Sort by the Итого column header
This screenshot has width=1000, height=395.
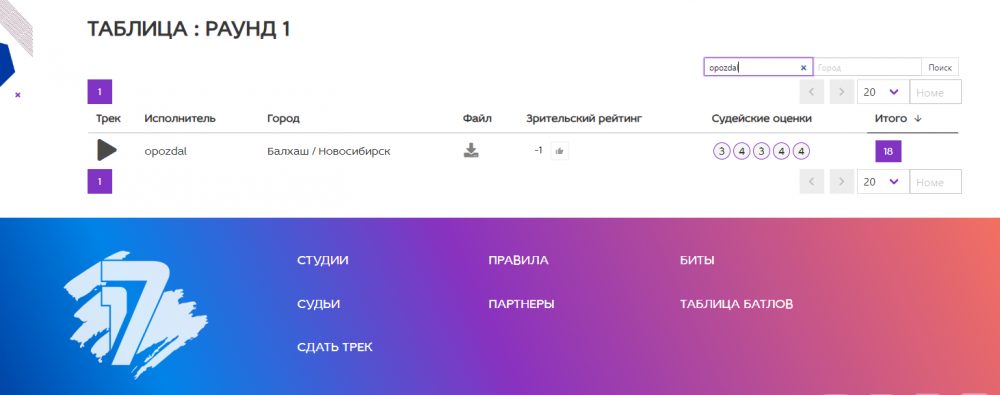pos(898,118)
